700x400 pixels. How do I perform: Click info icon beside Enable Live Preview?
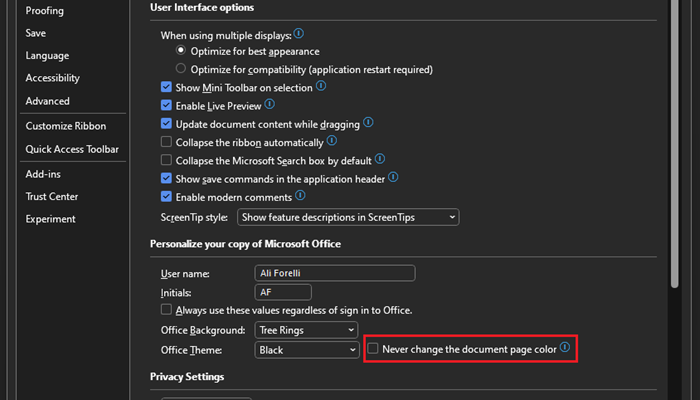(x=270, y=104)
